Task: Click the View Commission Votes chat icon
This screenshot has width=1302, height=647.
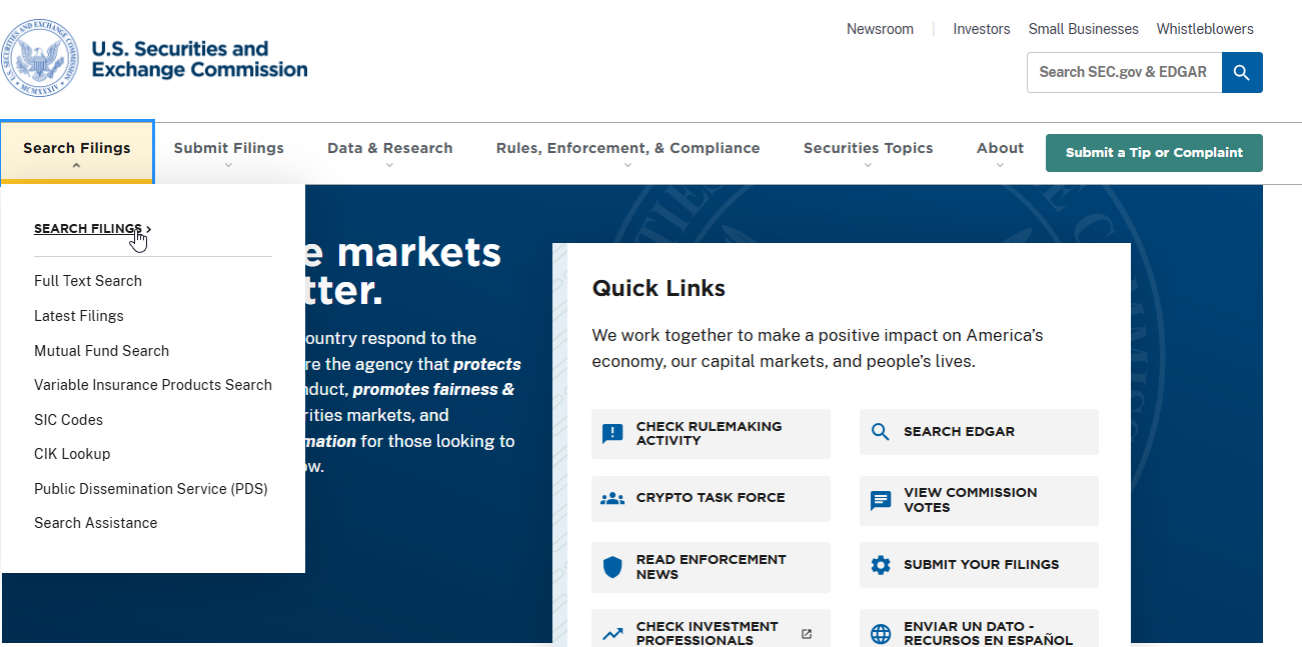Action: (880, 500)
